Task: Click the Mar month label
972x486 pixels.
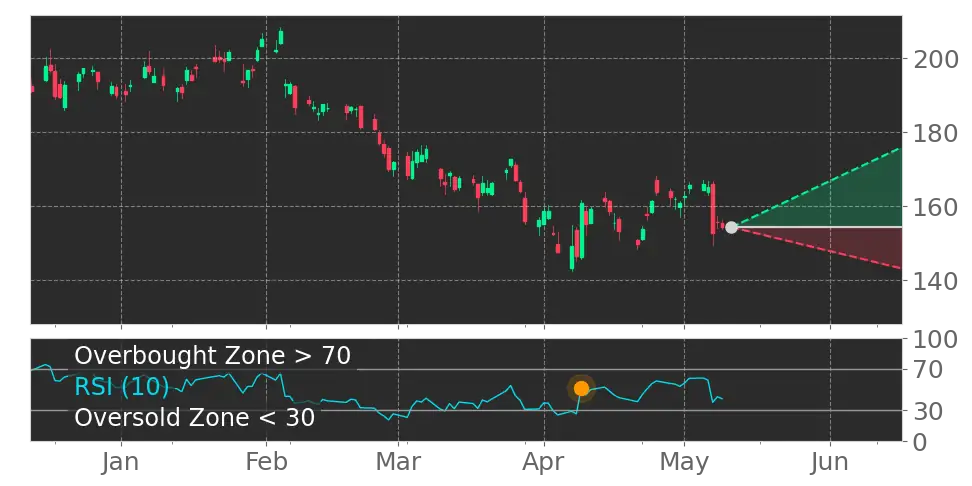Action: [x=399, y=462]
